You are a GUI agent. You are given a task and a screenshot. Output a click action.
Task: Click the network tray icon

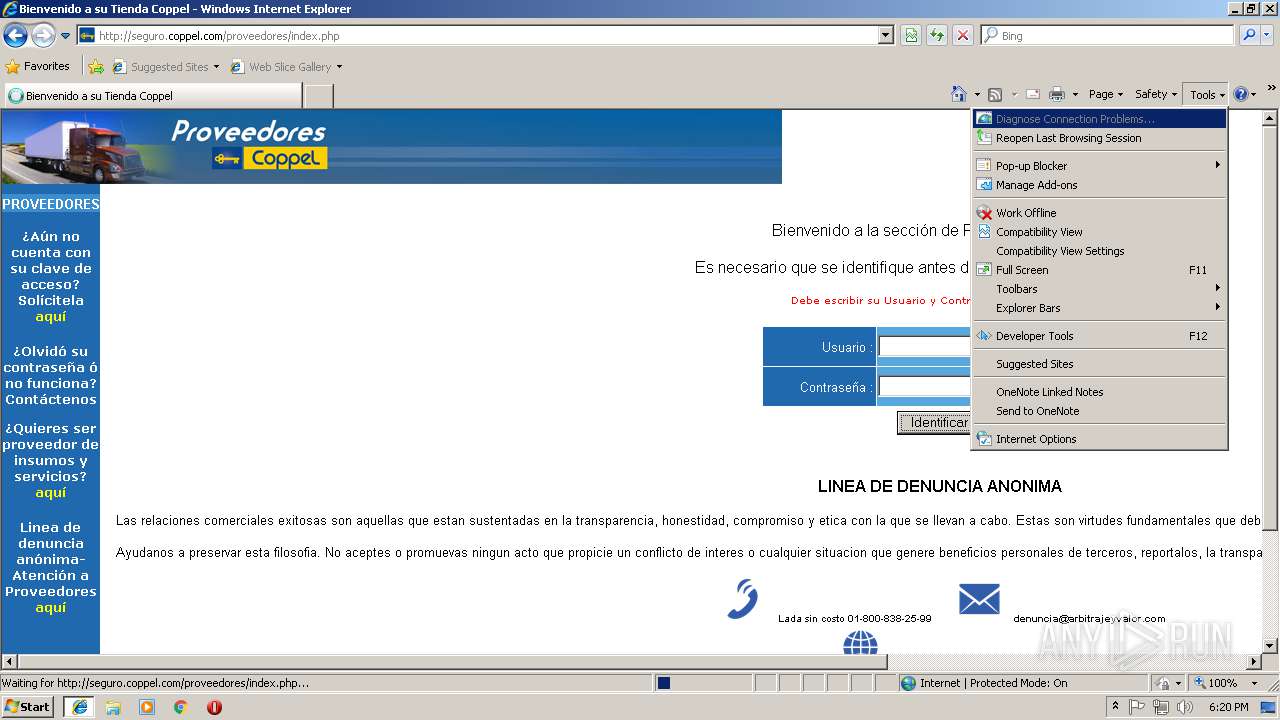pos(1161,707)
